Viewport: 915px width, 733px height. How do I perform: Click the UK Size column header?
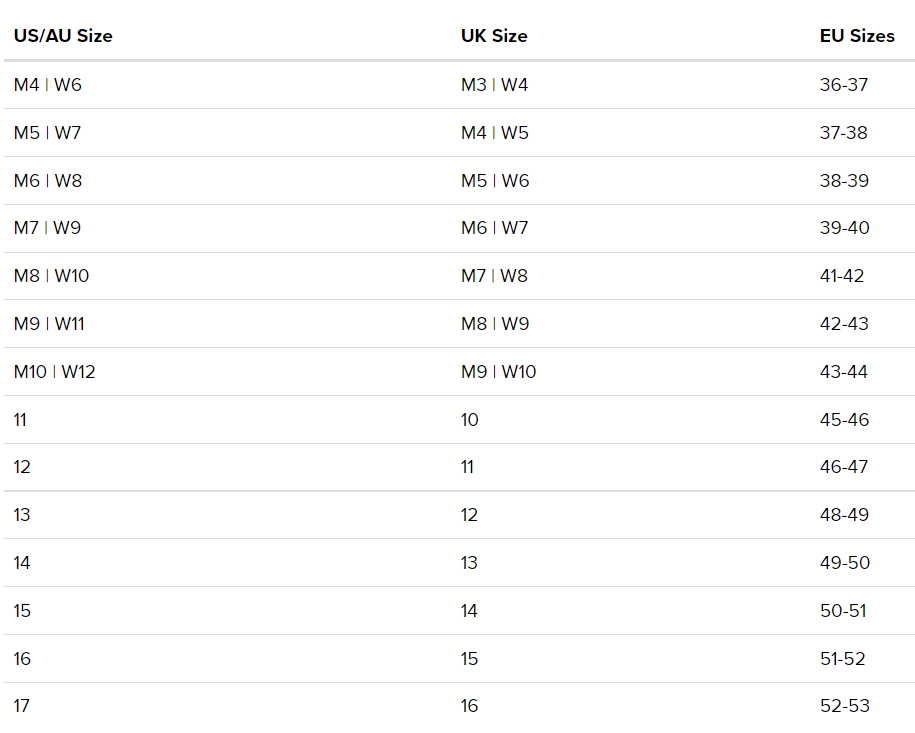point(494,36)
